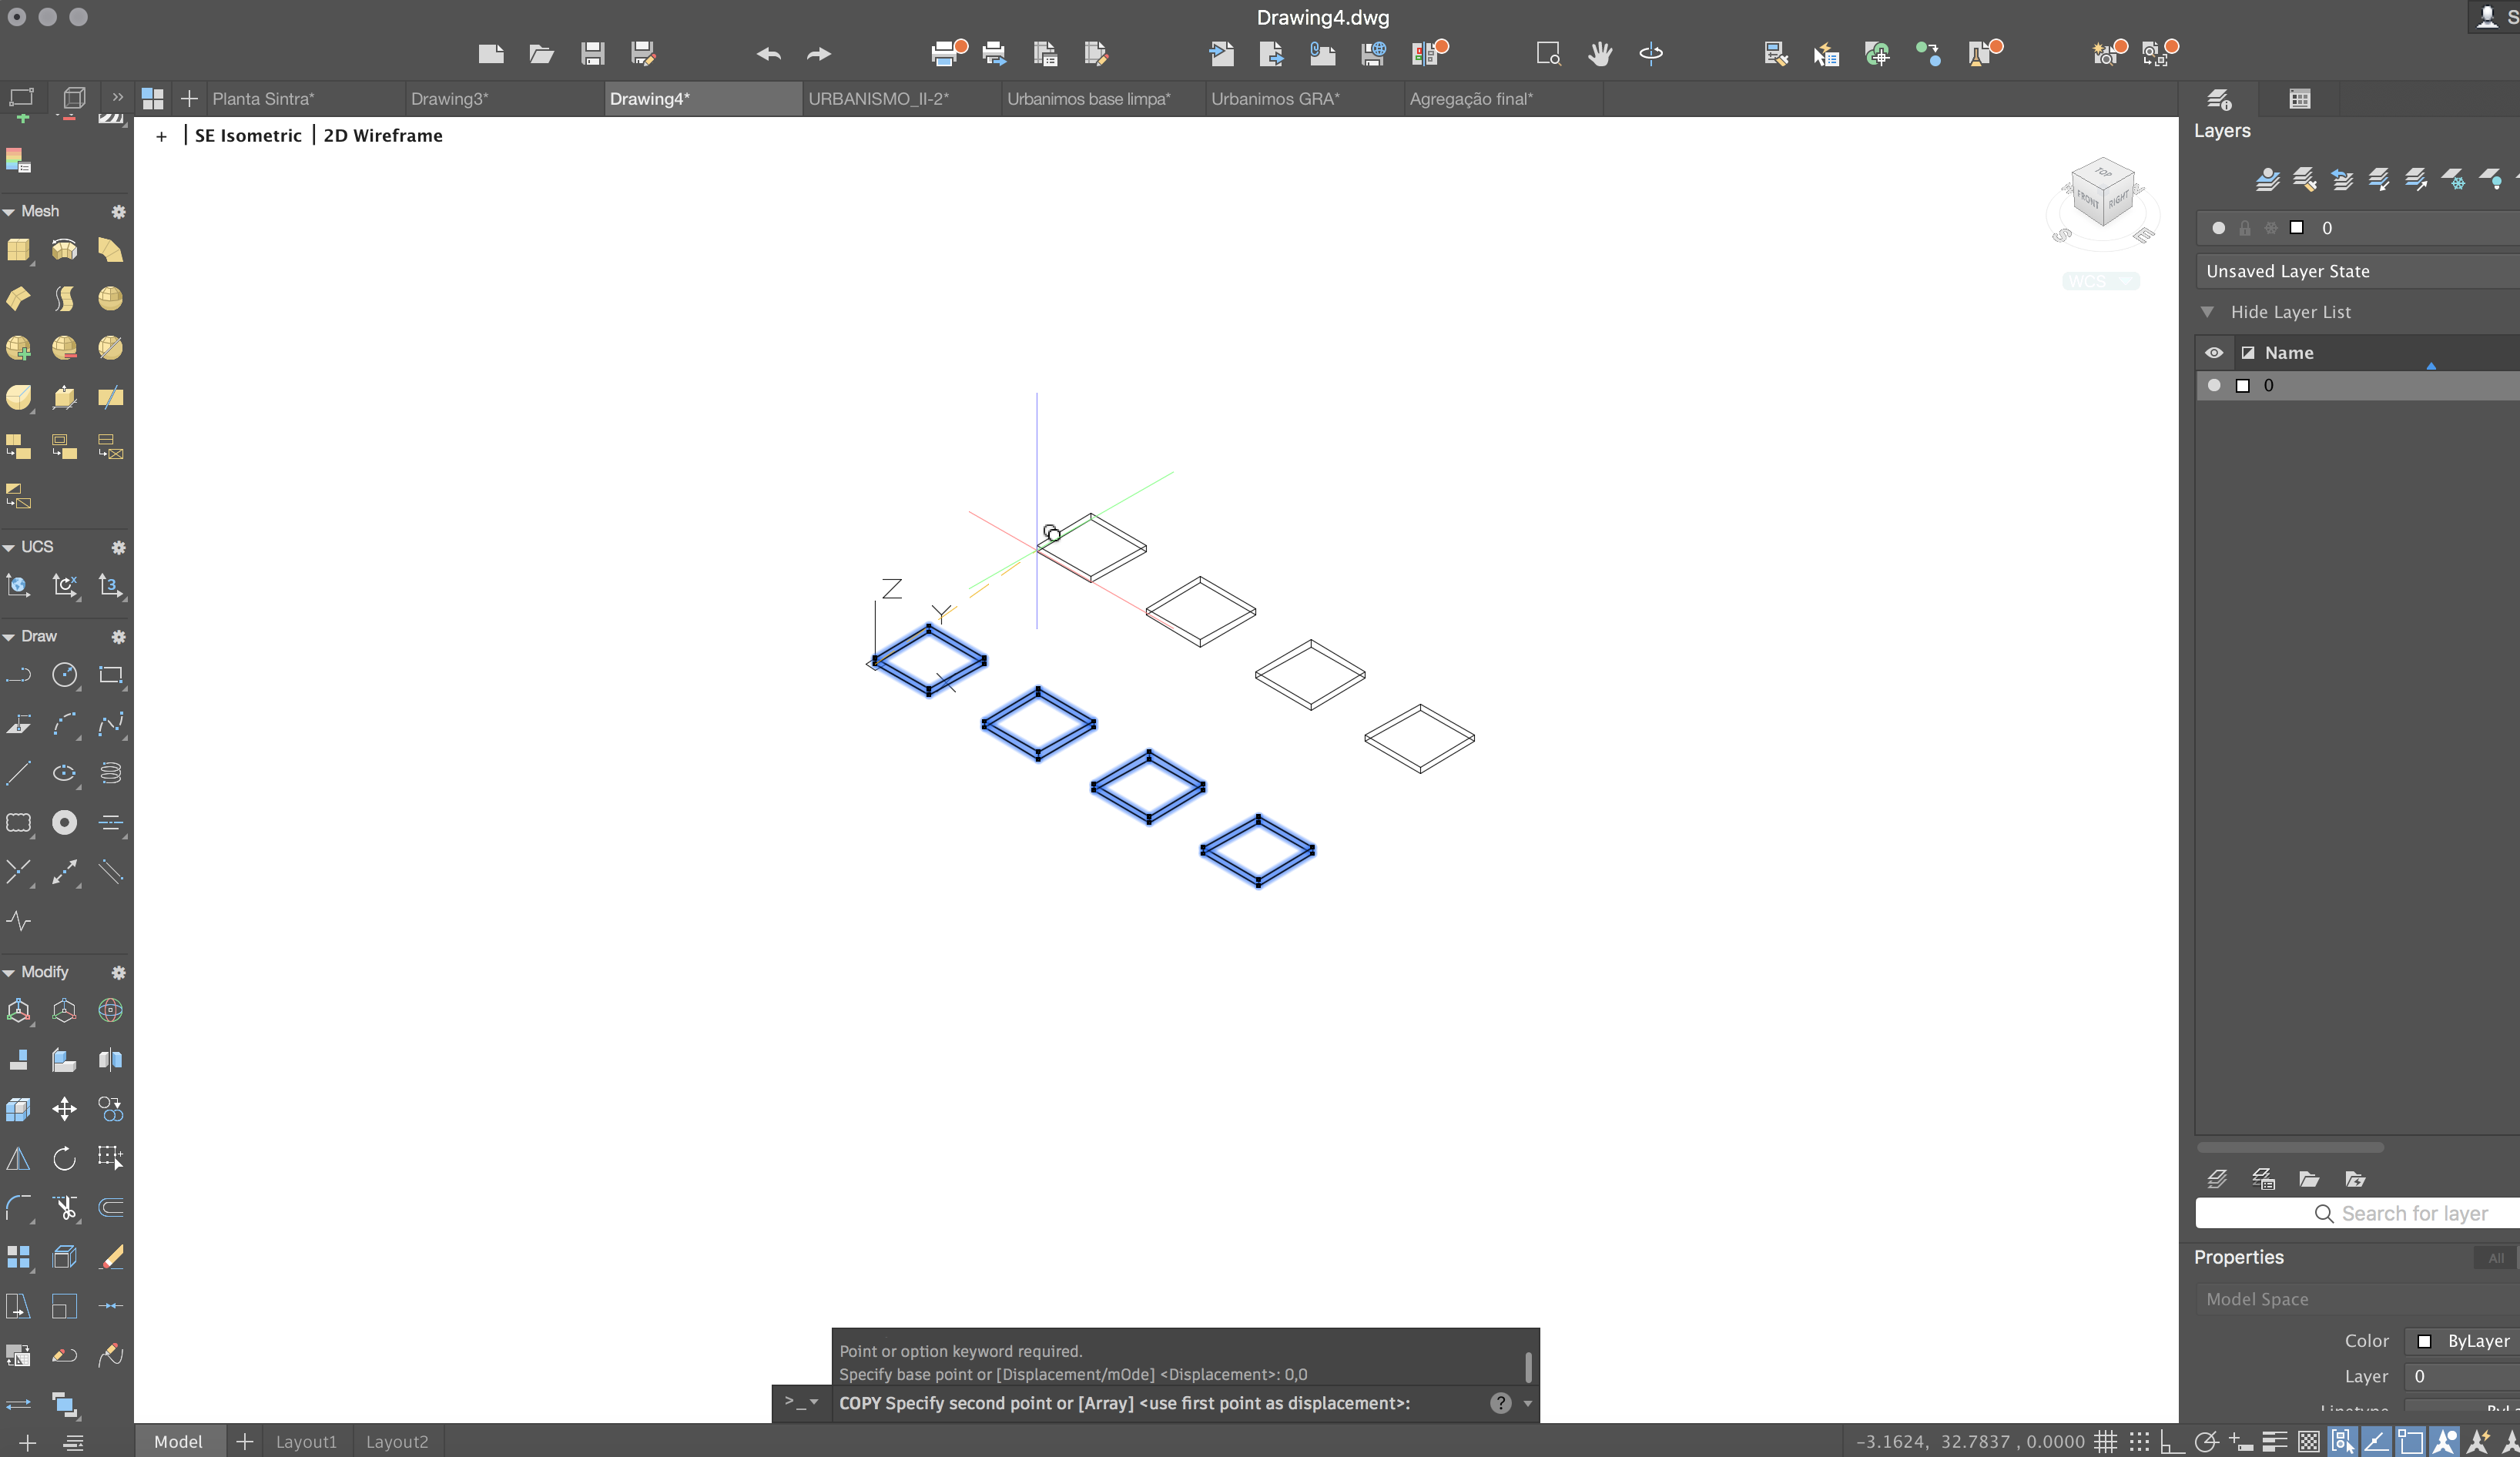Open the command line prompt arrow menu
This screenshot has width=2520, height=1457.
tap(801, 1402)
